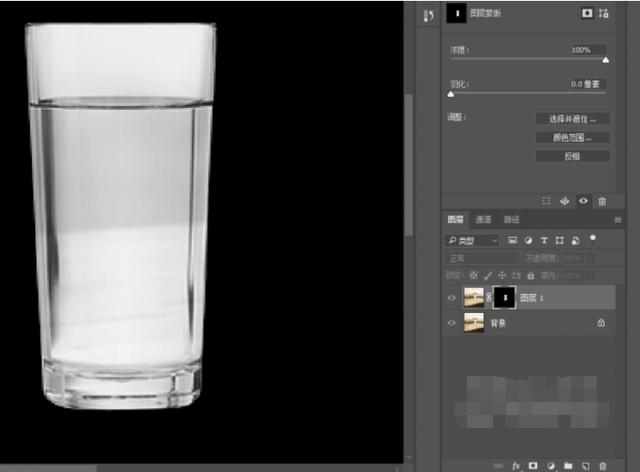Viewport: 640px width, 472px height.
Task: Open the layer filter type dropdown
Action: click(472, 241)
